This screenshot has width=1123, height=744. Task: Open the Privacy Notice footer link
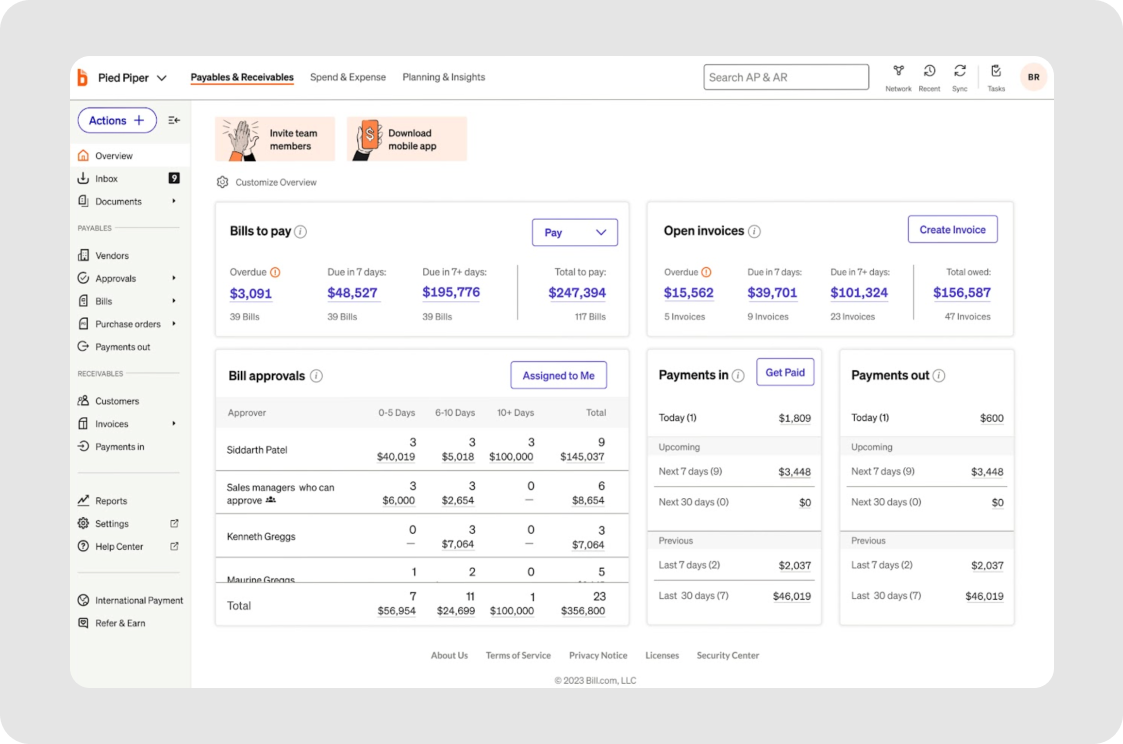[598, 655]
